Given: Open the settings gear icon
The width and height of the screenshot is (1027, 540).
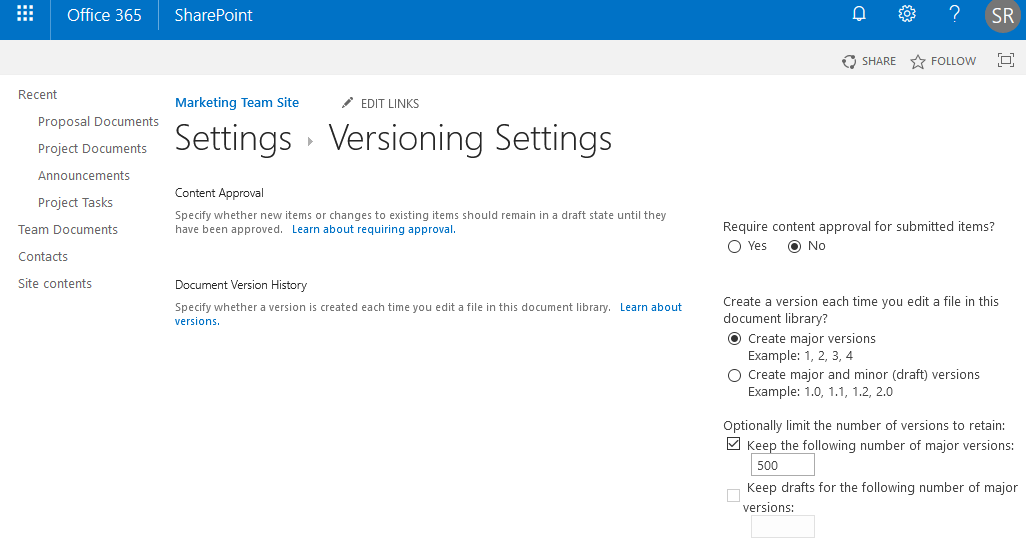Looking at the screenshot, I should tap(907, 15).
